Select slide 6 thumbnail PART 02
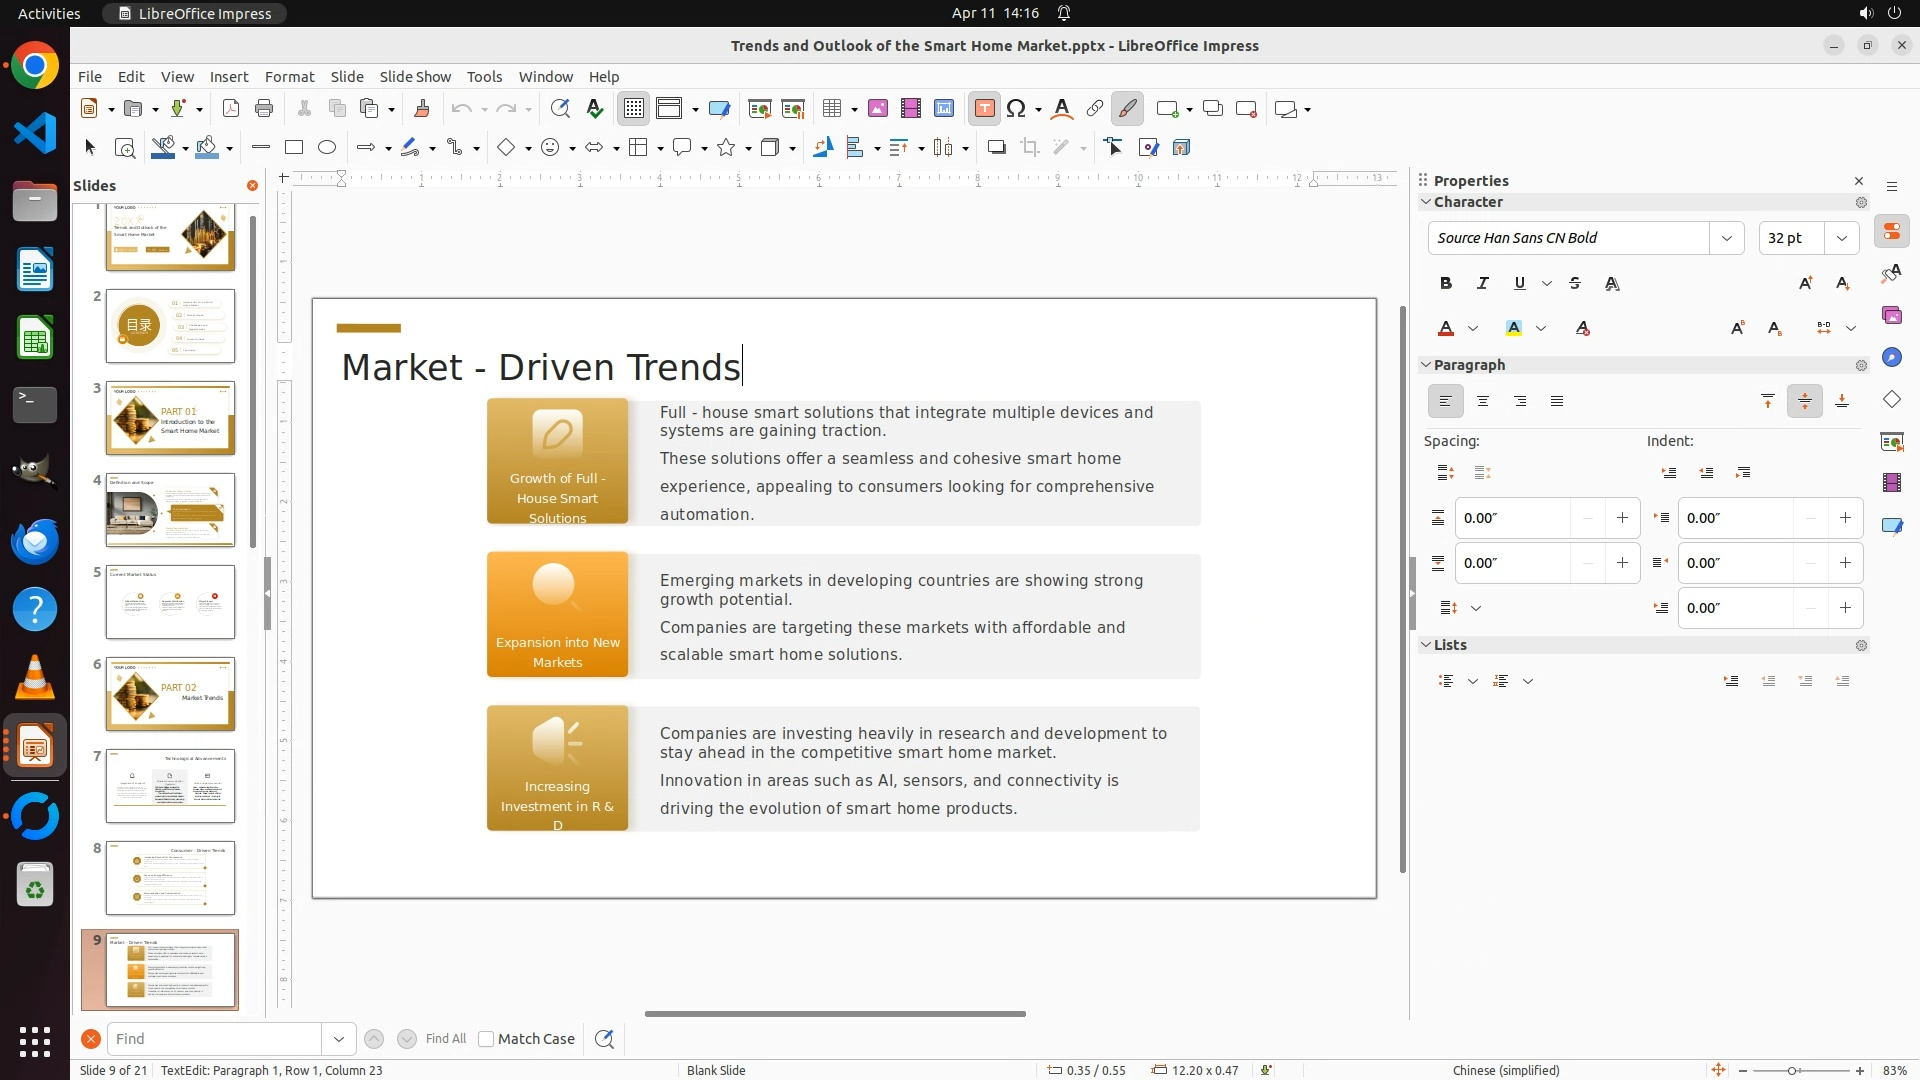The height and width of the screenshot is (1080, 1920). click(x=170, y=694)
